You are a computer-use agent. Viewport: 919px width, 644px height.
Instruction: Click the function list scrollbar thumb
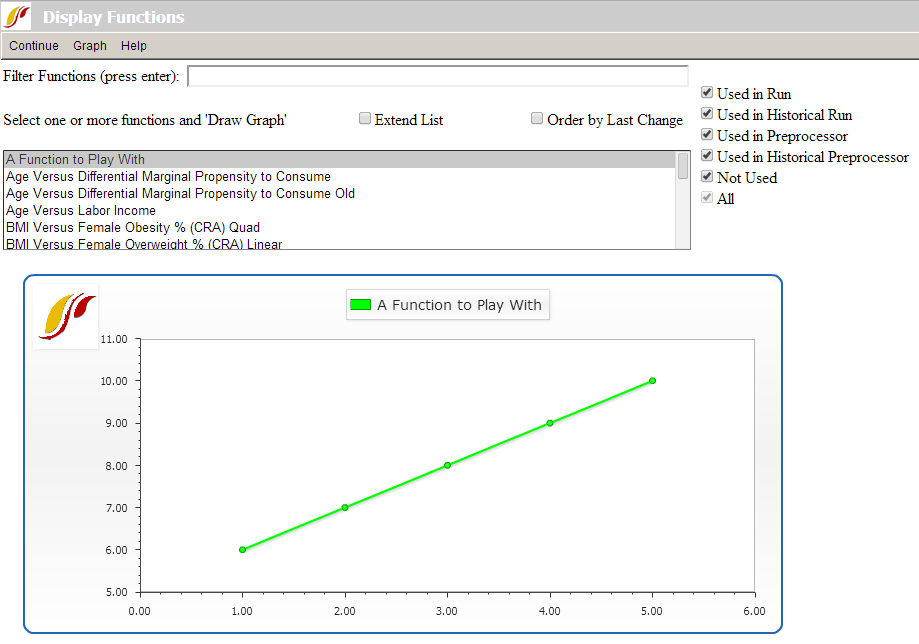683,166
